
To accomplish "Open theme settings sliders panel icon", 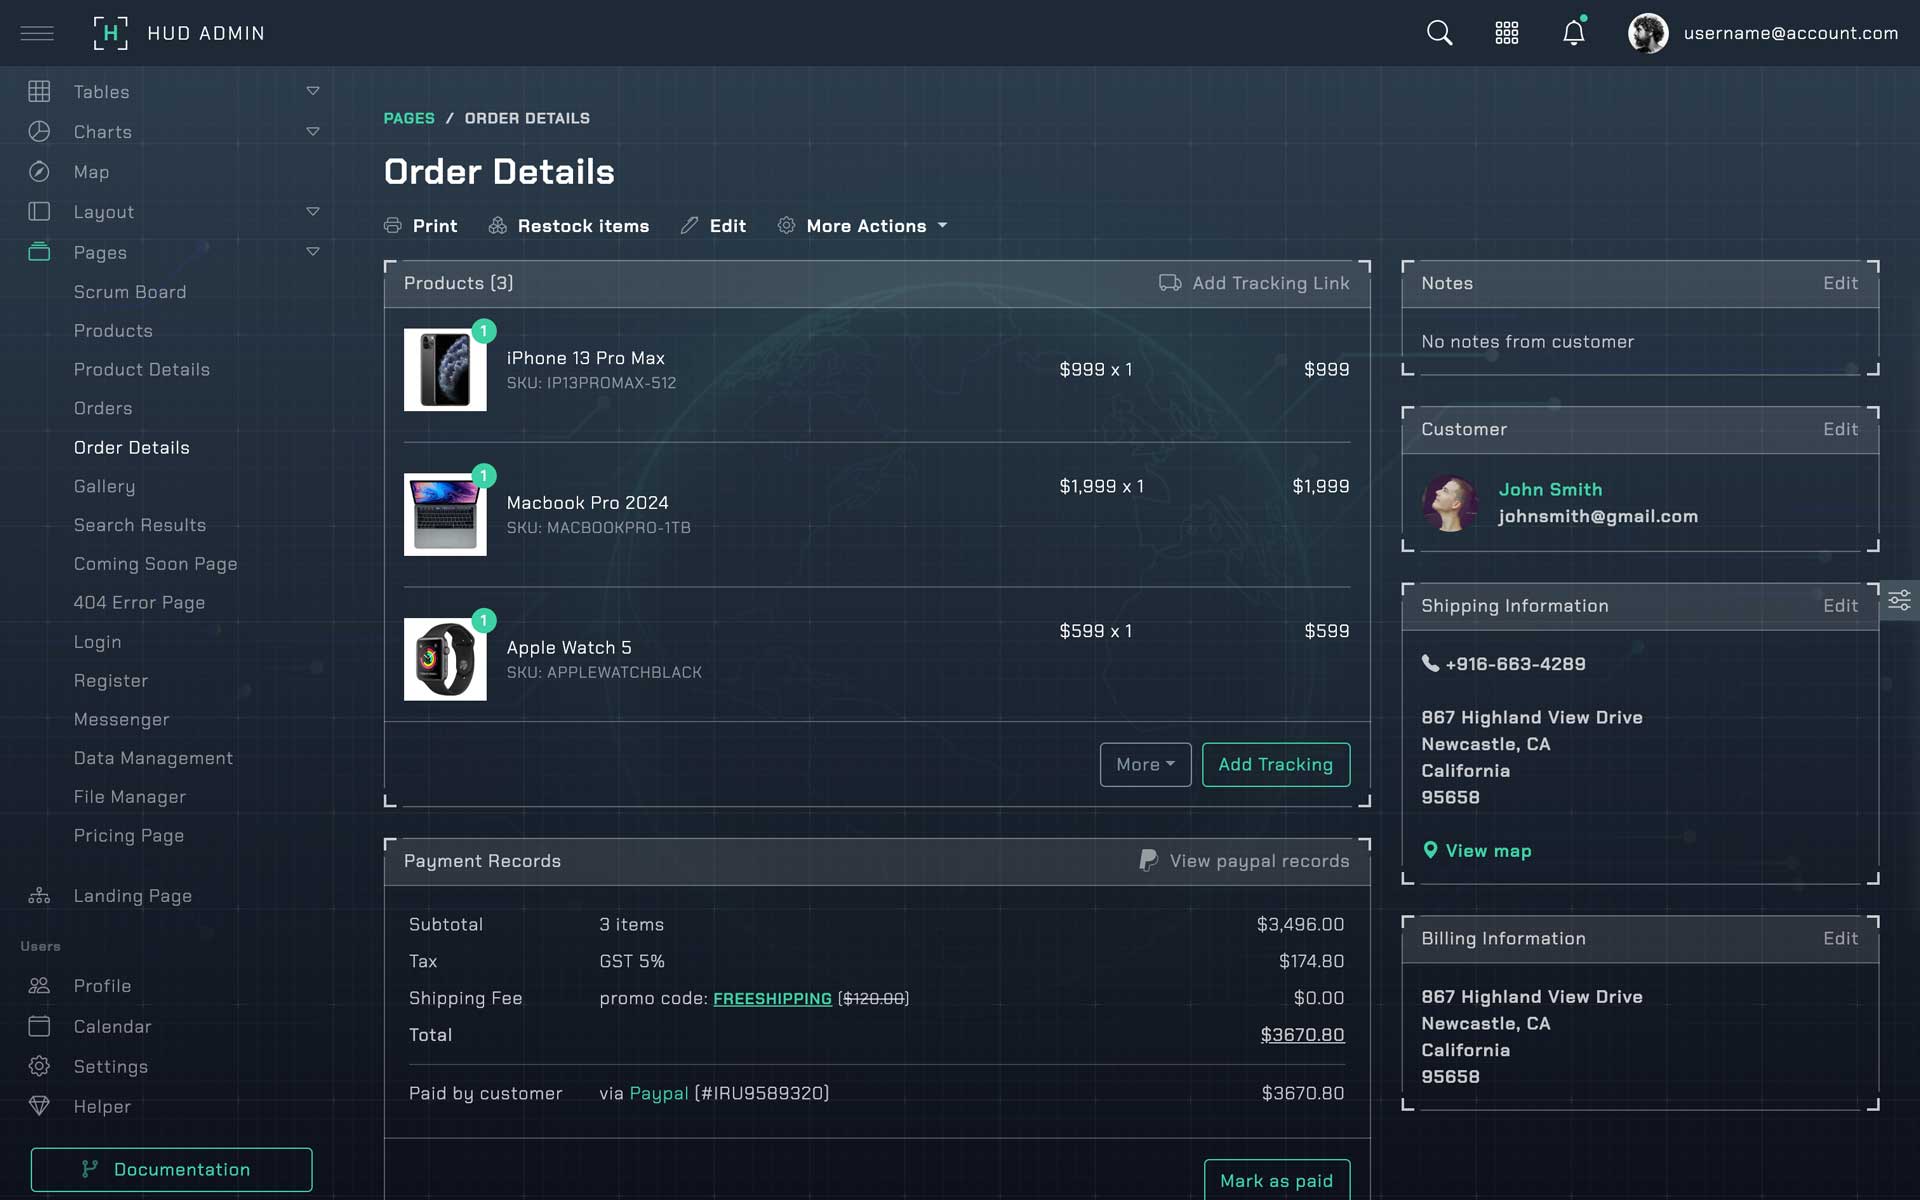I will pyautogui.click(x=1899, y=600).
